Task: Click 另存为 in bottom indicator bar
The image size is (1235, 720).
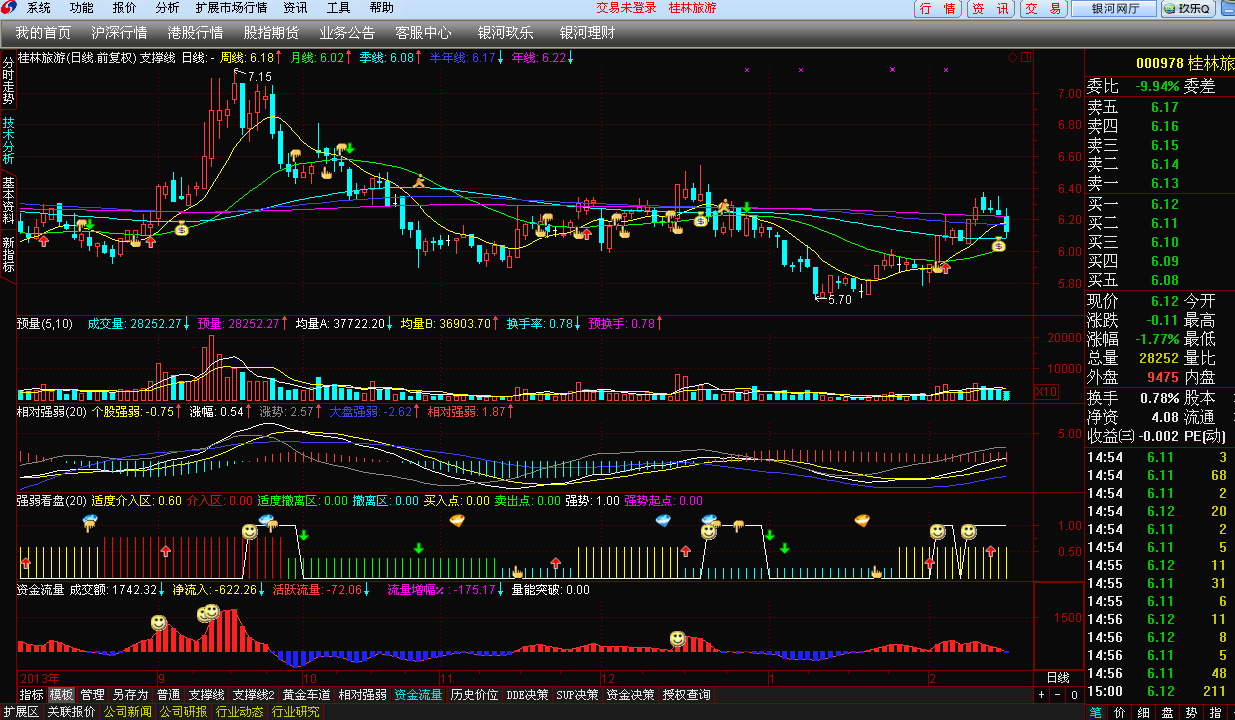Action: coord(130,694)
